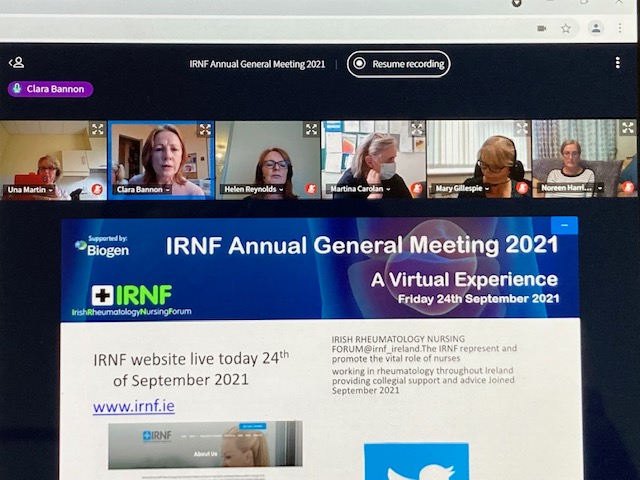The height and width of the screenshot is (480, 640).
Task: Click the Biogen supporter logo
Action: click(x=102, y=246)
